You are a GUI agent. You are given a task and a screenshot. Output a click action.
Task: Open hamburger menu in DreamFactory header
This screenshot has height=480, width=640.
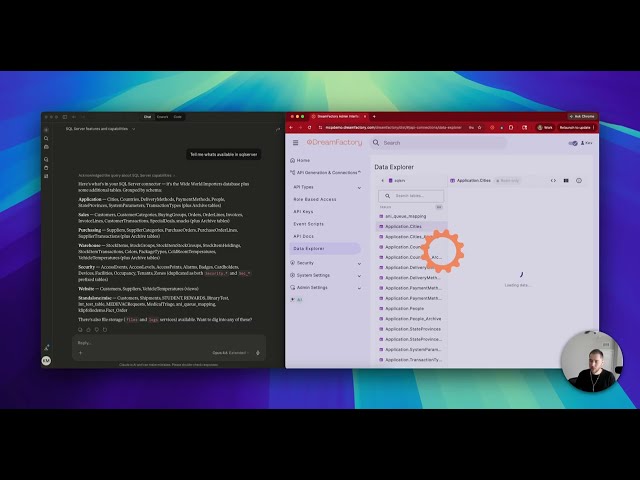coord(296,143)
